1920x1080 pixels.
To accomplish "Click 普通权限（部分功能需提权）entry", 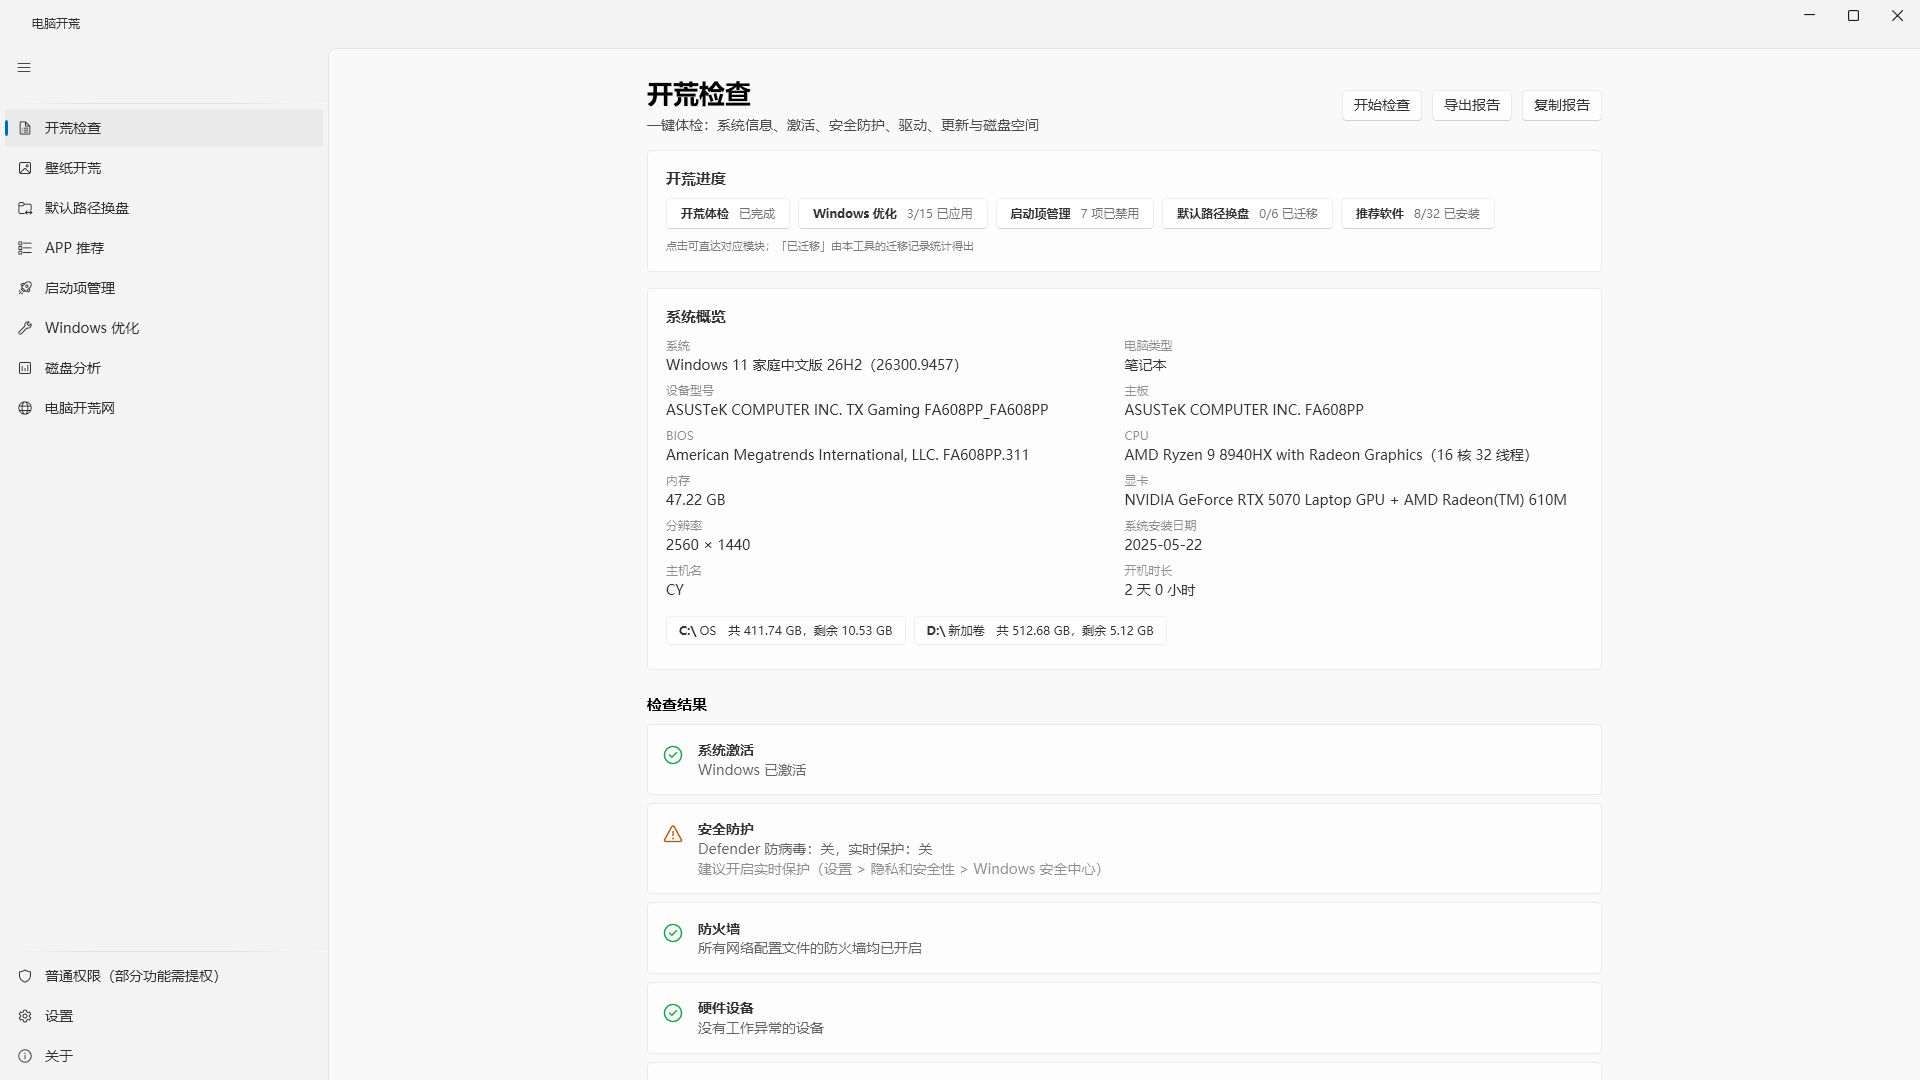I will (x=164, y=976).
